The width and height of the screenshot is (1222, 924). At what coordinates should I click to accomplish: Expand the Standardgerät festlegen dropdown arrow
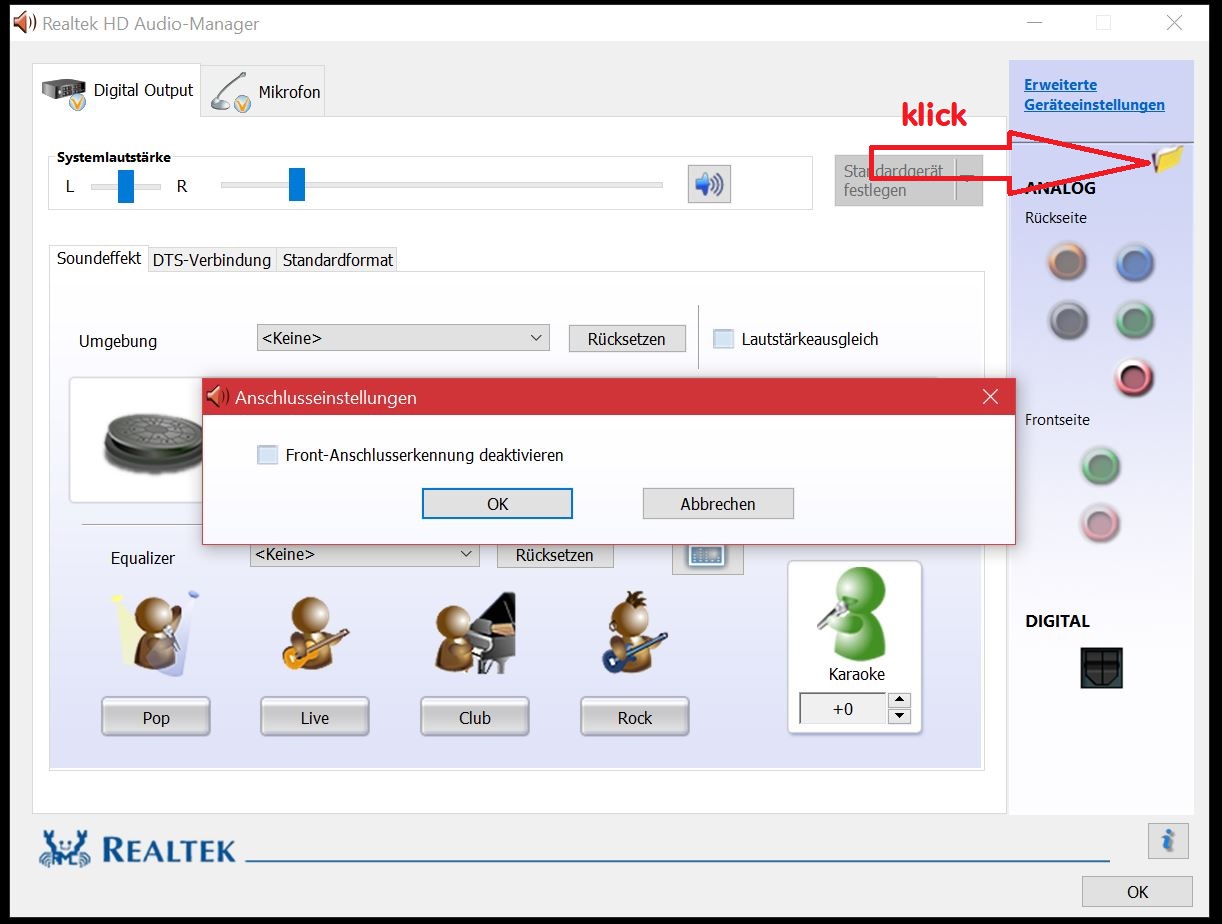968,180
